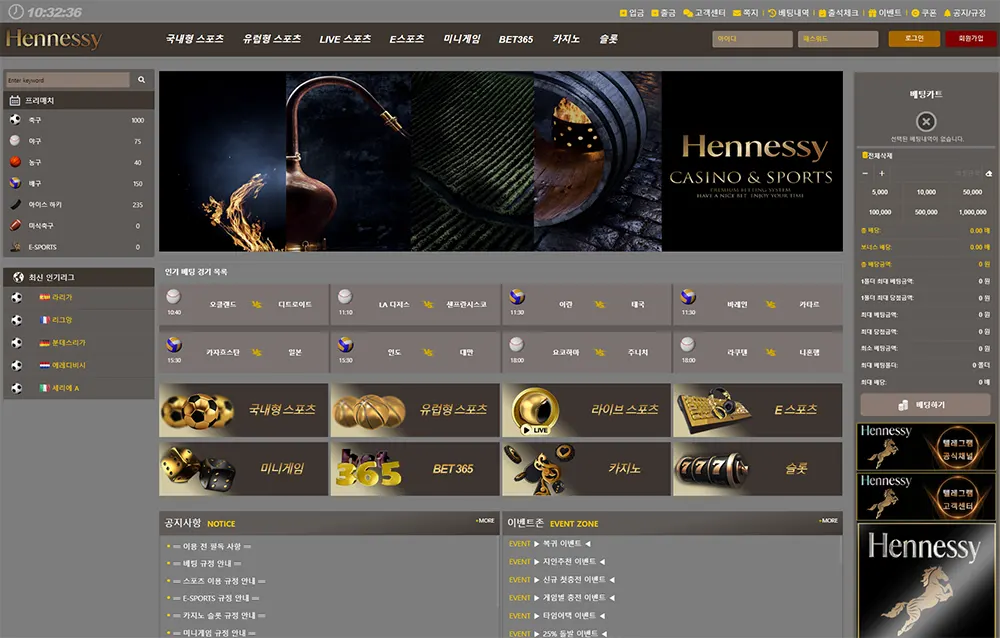This screenshot has height=638, width=1000.
Task: Add 50,000 to bet amount
Action: (x=972, y=192)
